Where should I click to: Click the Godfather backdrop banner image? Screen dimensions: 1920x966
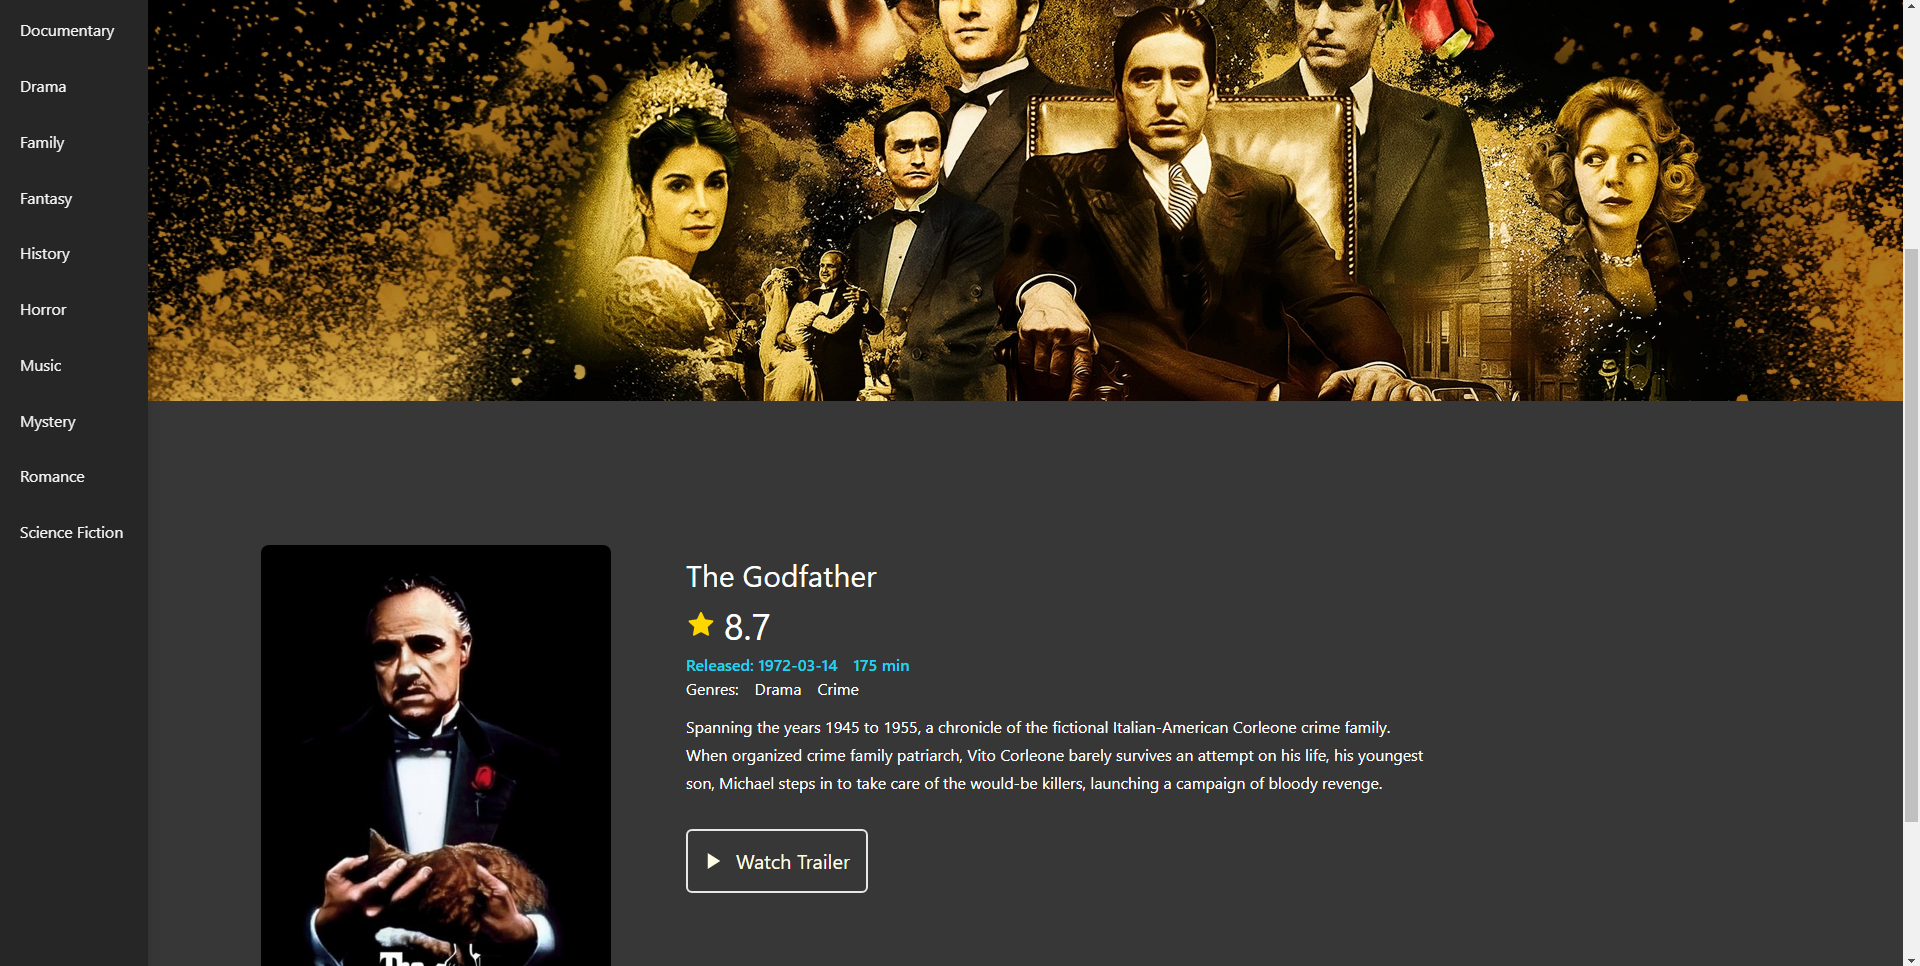pyautogui.click(x=1025, y=200)
